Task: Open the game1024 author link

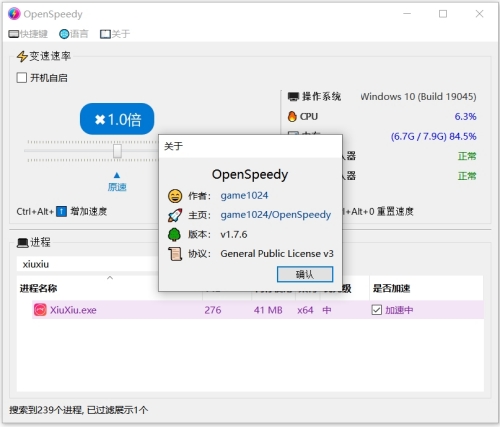Action: point(244,196)
